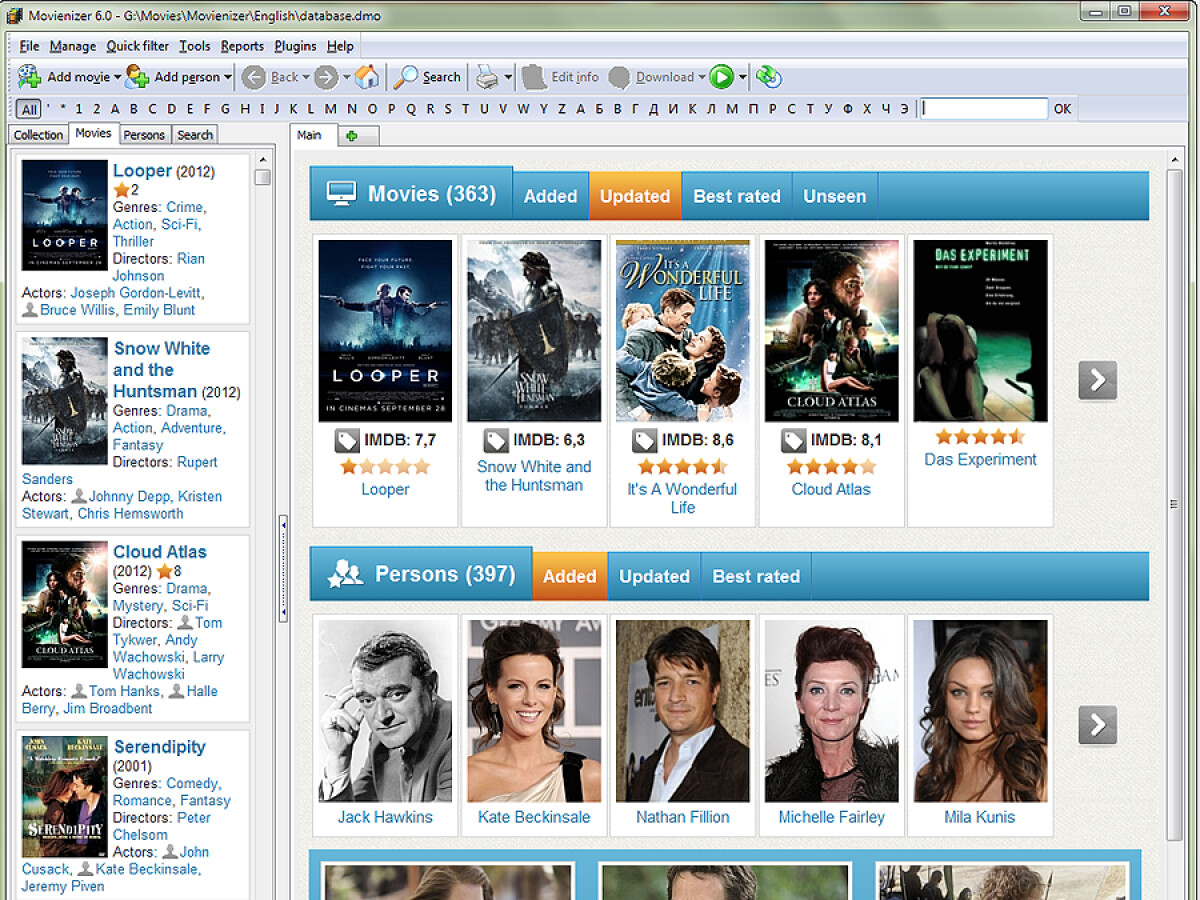This screenshot has width=1200, height=900.
Task: Toggle the All letter filter button
Action: [29, 109]
